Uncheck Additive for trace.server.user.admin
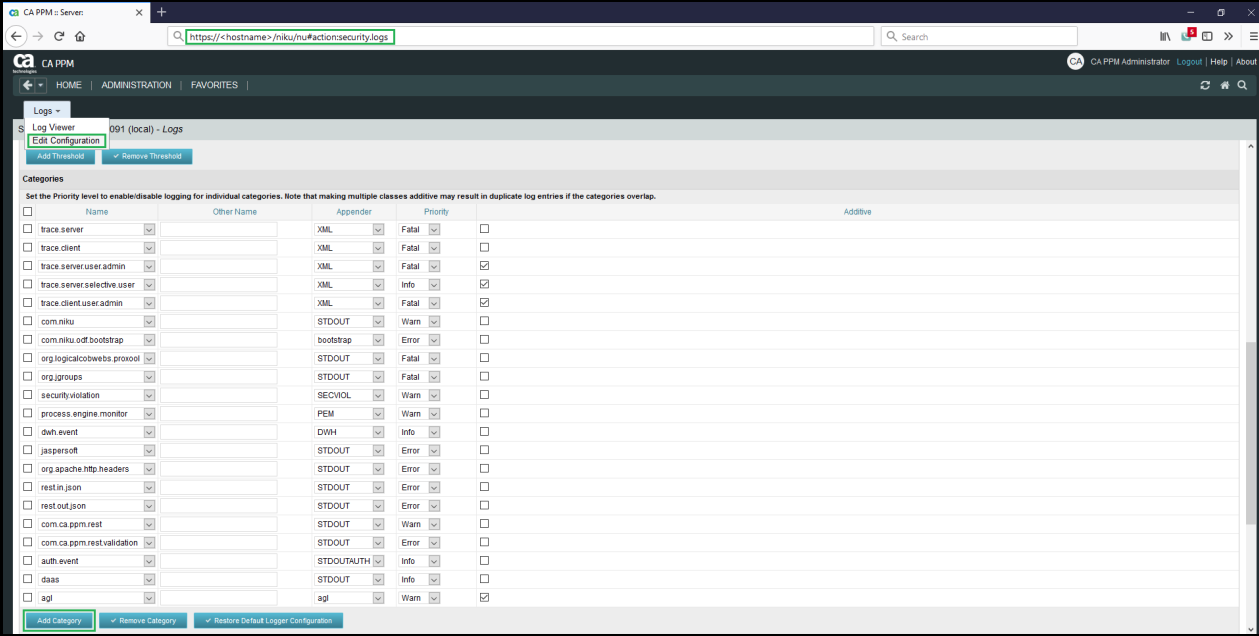Viewport: 1259px width, 636px height. 484,266
